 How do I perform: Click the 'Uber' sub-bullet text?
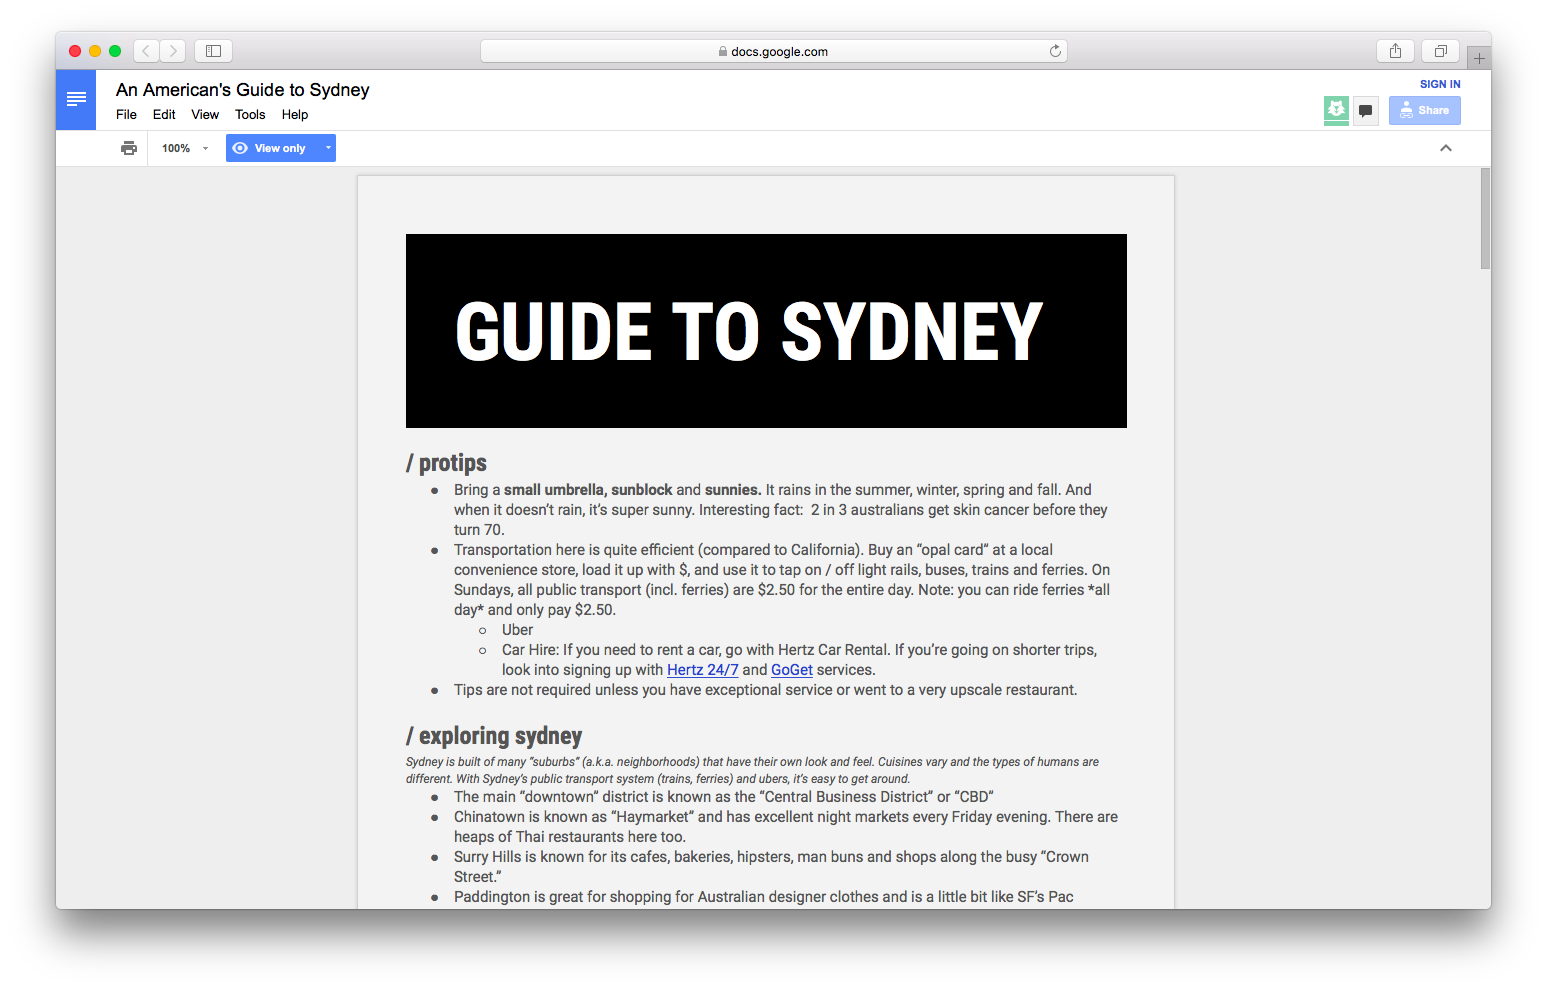[517, 630]
